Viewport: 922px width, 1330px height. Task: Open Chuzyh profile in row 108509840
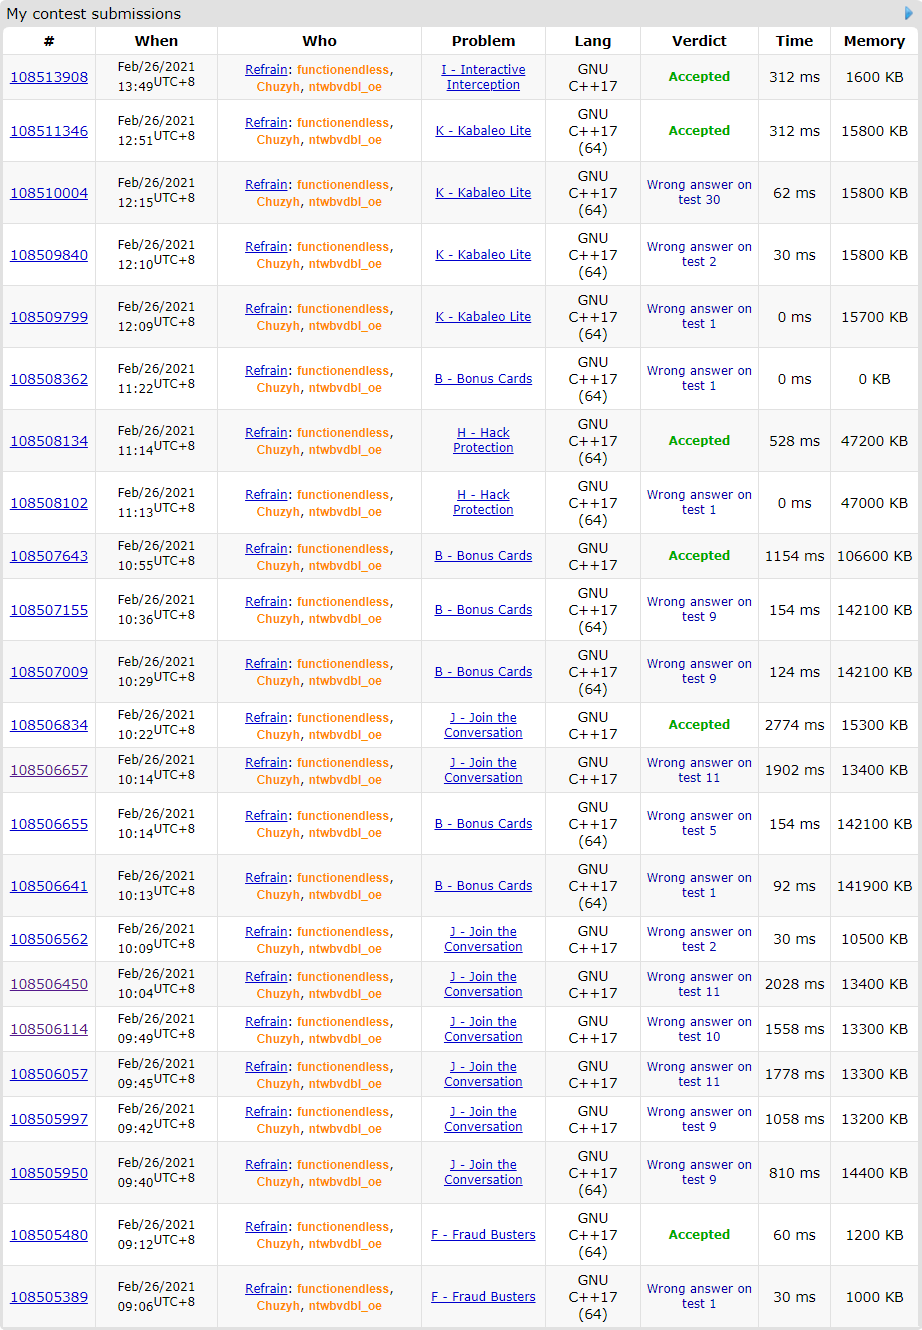coord(278,264)
